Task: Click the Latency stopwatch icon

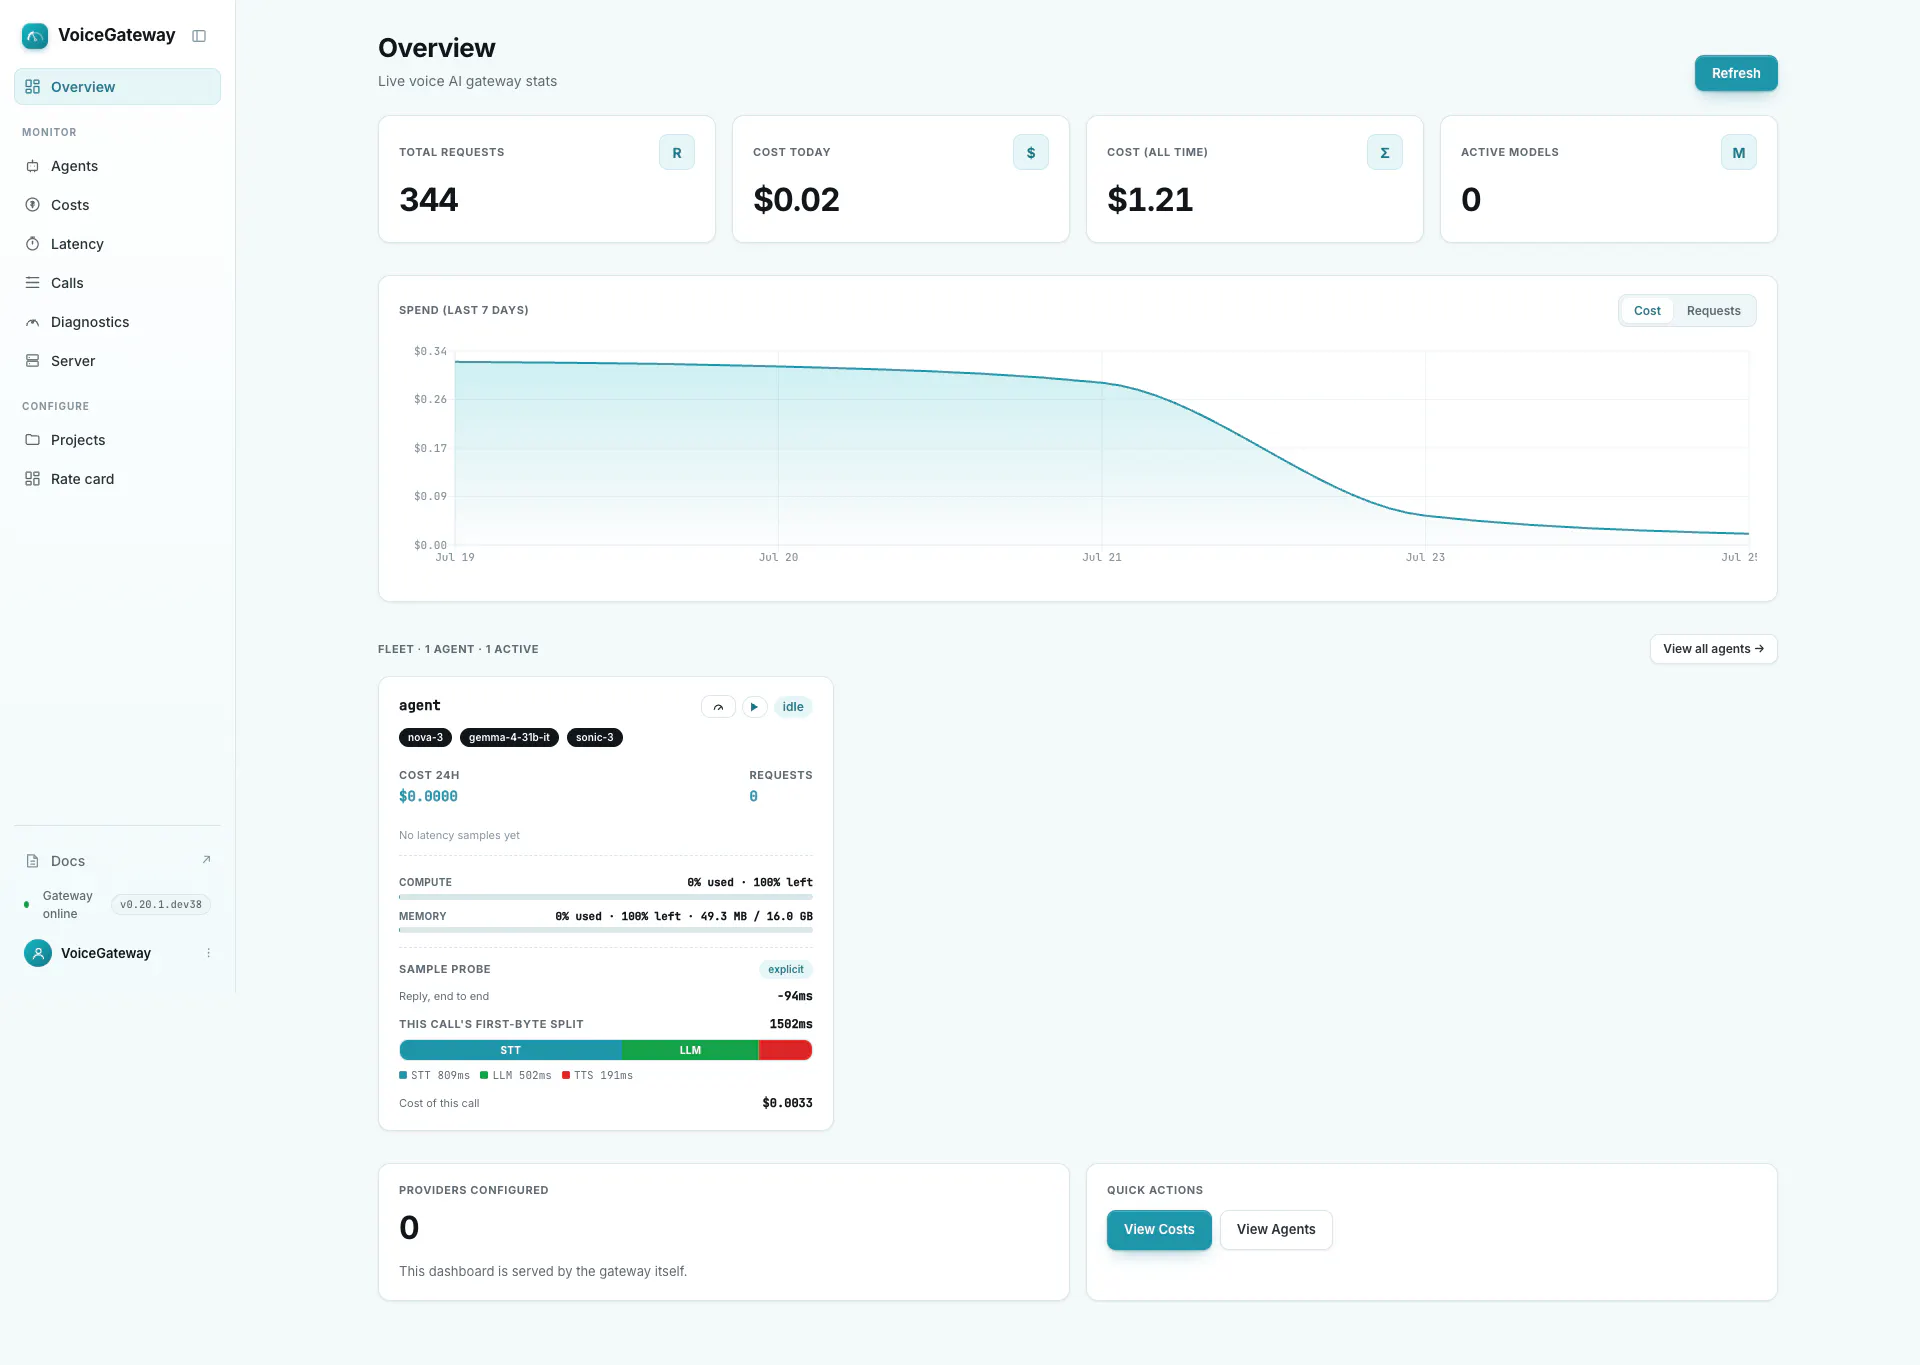Action: tap(33, 244)
